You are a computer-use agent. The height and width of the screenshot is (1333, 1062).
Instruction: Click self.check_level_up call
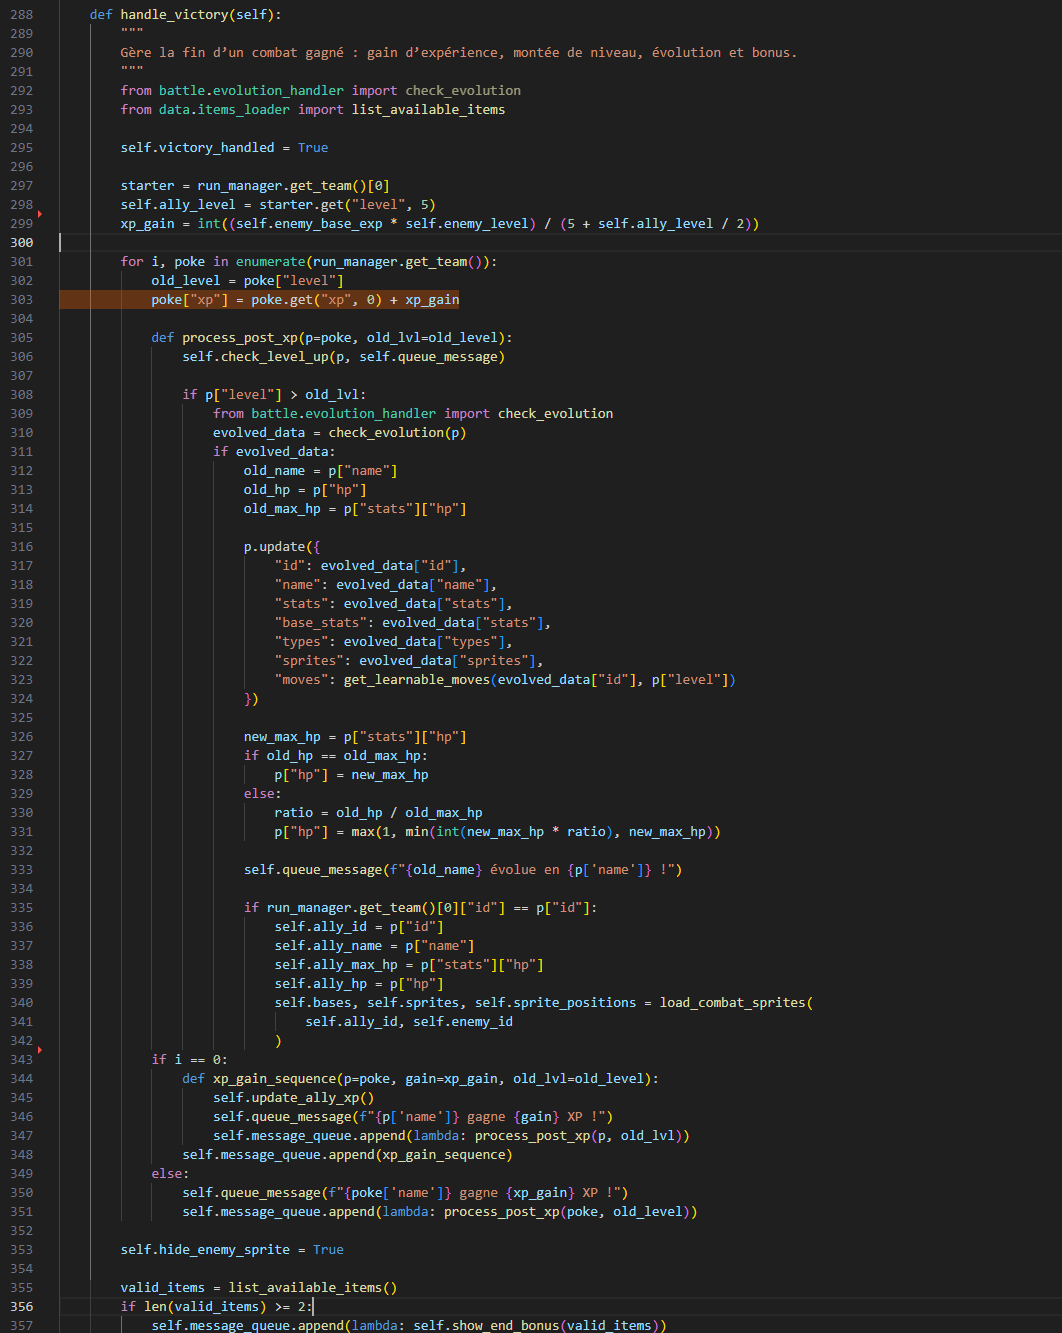[x=255, y=357]
